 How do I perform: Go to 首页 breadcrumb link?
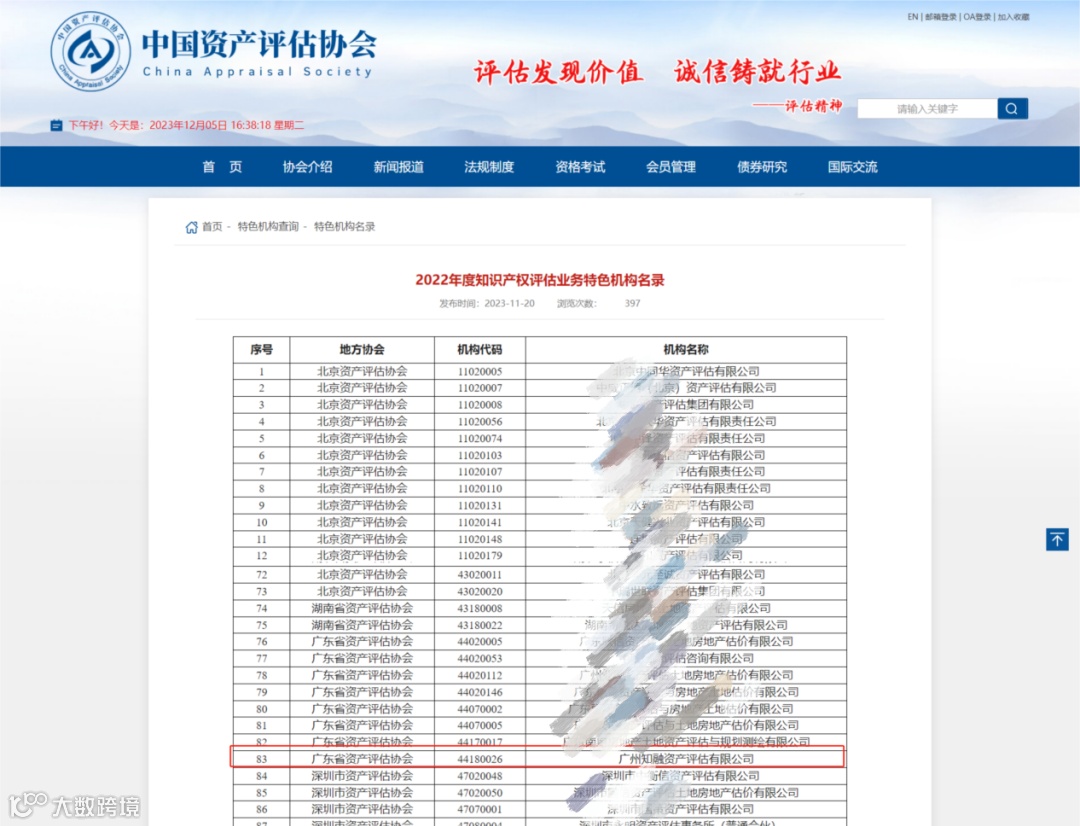tap(212, 227)
